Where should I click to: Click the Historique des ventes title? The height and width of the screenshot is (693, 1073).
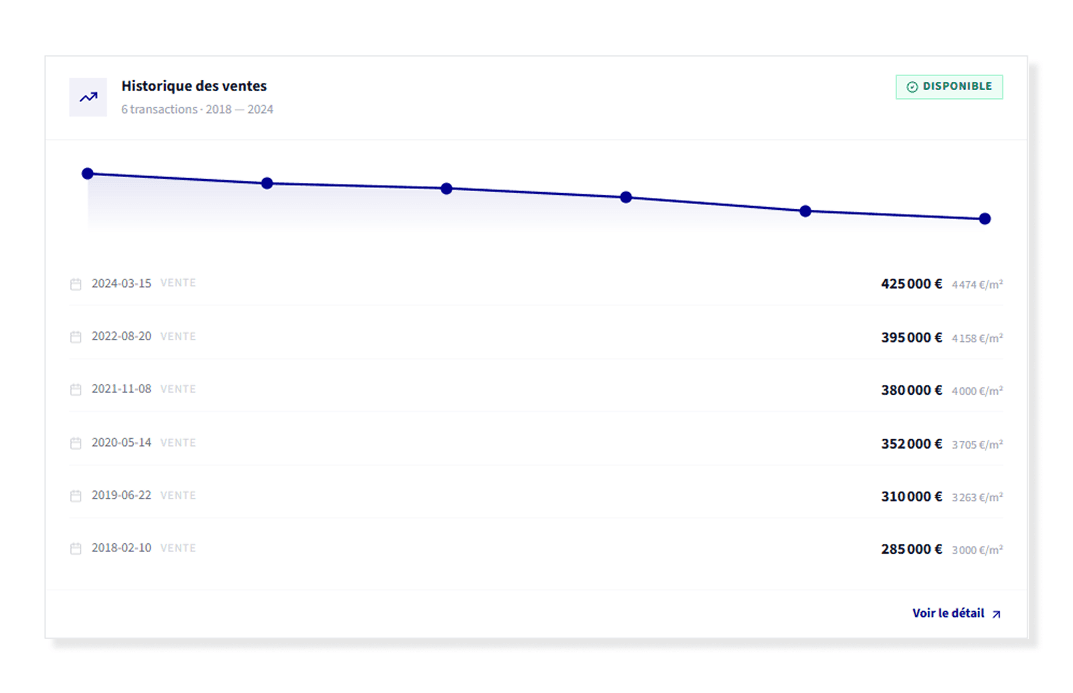194,86
